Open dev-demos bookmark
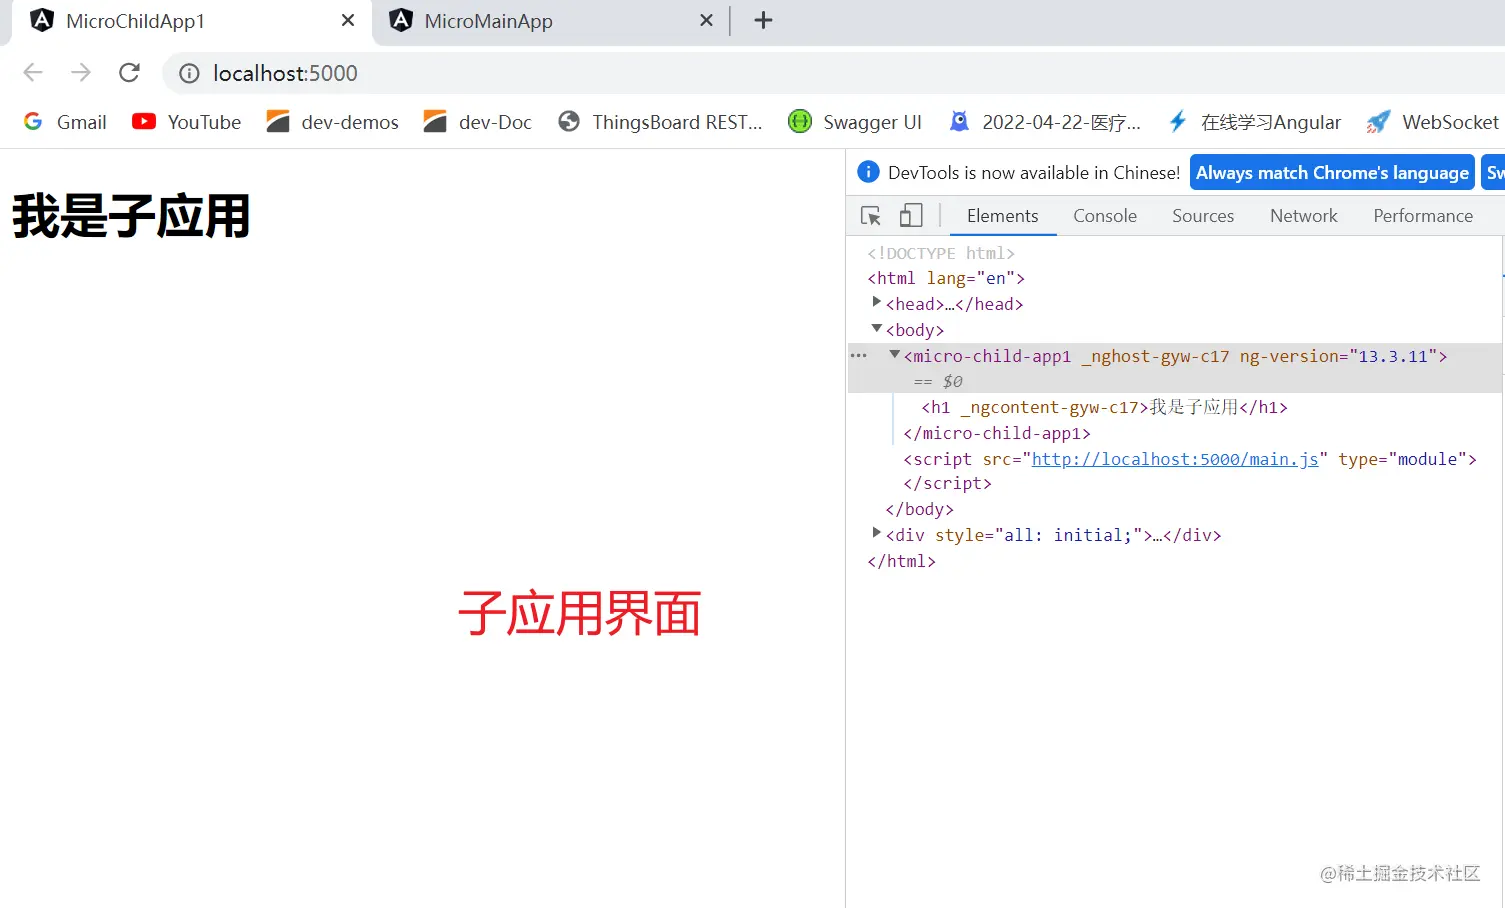 click(333, 122)
